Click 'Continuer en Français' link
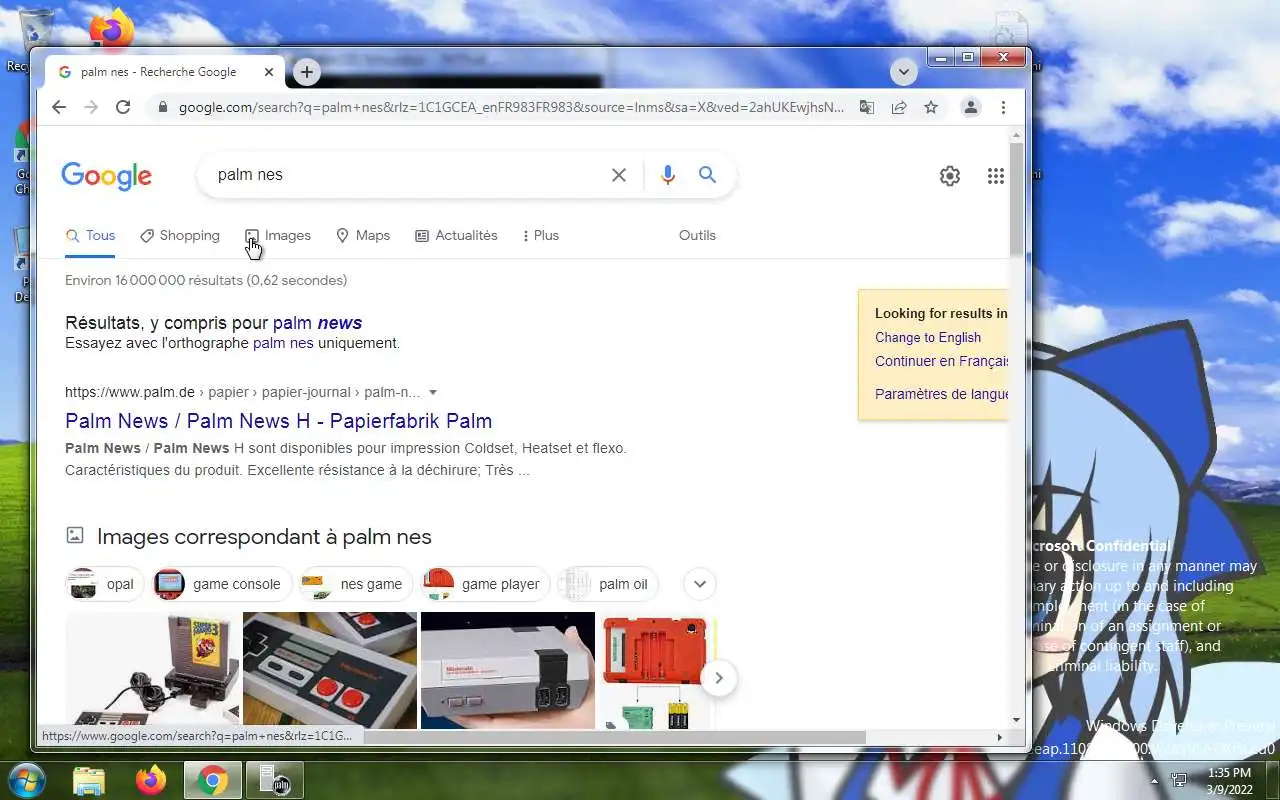Screen dimensions: 1280x800 [x=941, y=361]
